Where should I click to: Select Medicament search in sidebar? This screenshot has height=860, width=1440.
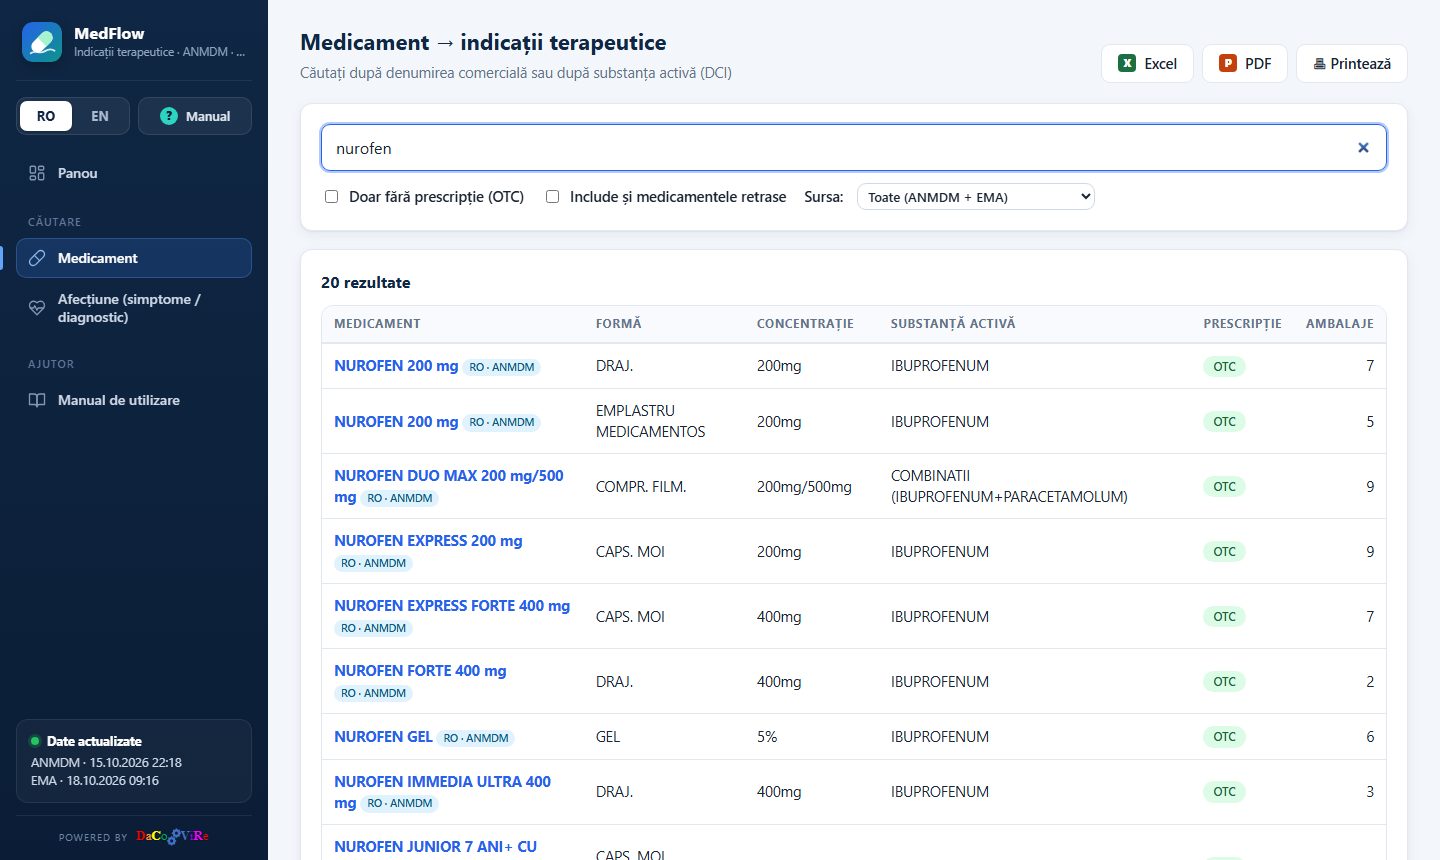click(134, 258)
